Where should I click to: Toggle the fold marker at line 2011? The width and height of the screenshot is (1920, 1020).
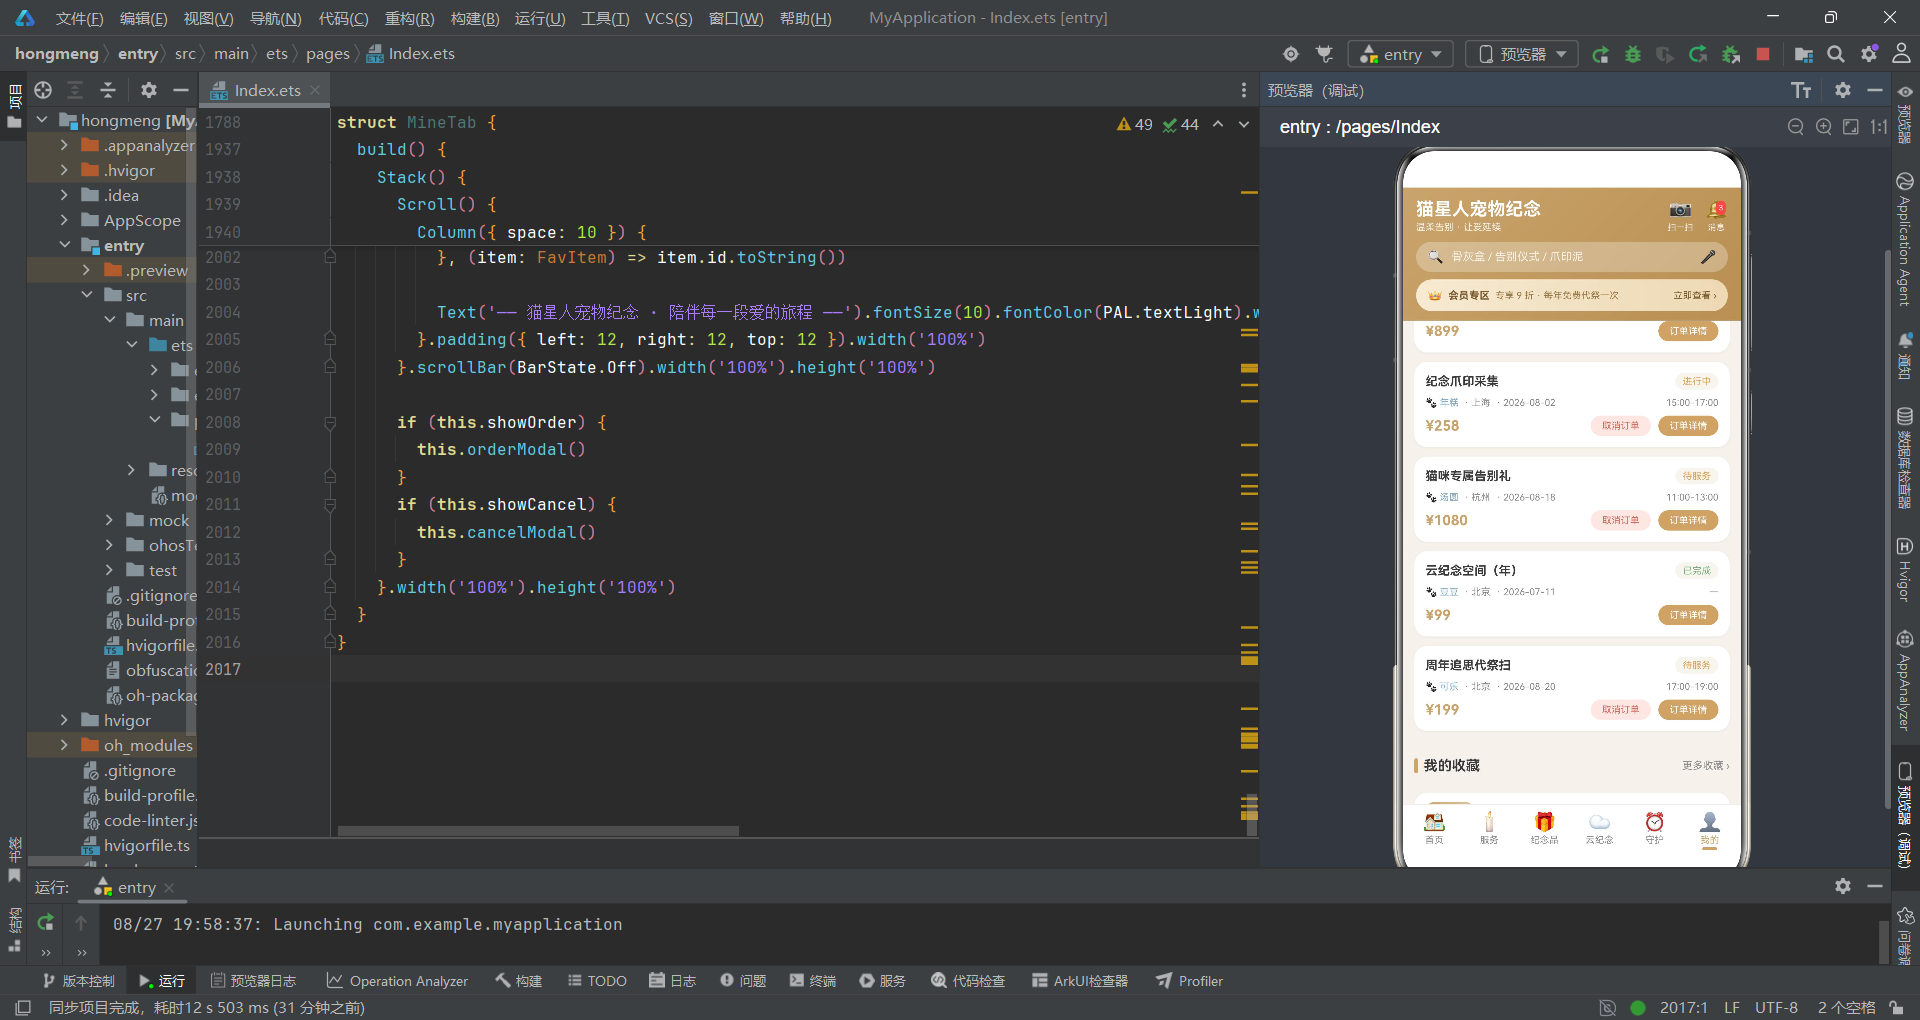point(329,505)
